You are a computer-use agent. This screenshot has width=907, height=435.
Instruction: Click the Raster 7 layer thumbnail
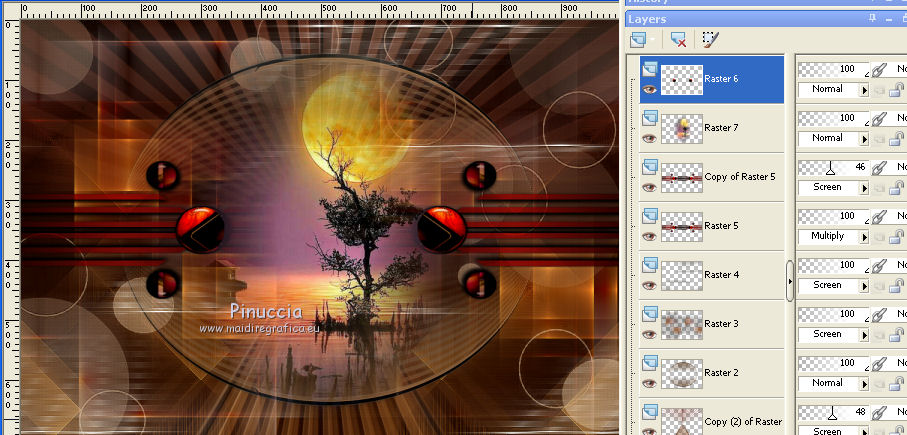coord(681,128)
